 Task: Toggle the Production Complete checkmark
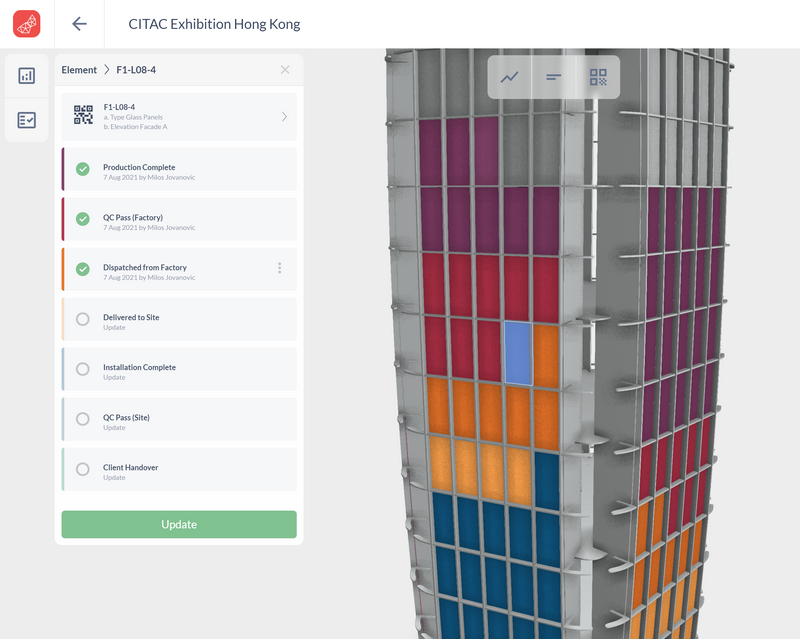pyautogui.click(x=83, y=169)
